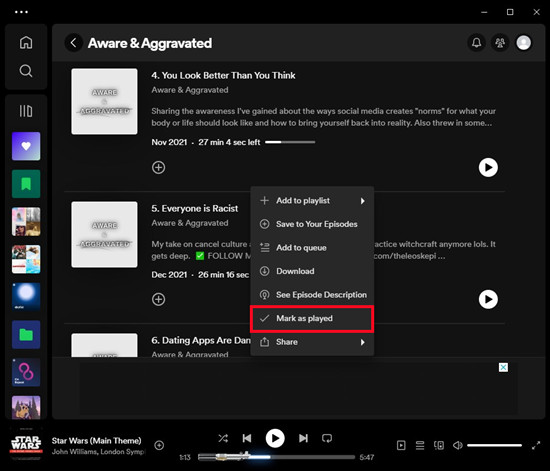
Task: Play episode 5 Everyone is Racist
Action: tap(488, 299)
